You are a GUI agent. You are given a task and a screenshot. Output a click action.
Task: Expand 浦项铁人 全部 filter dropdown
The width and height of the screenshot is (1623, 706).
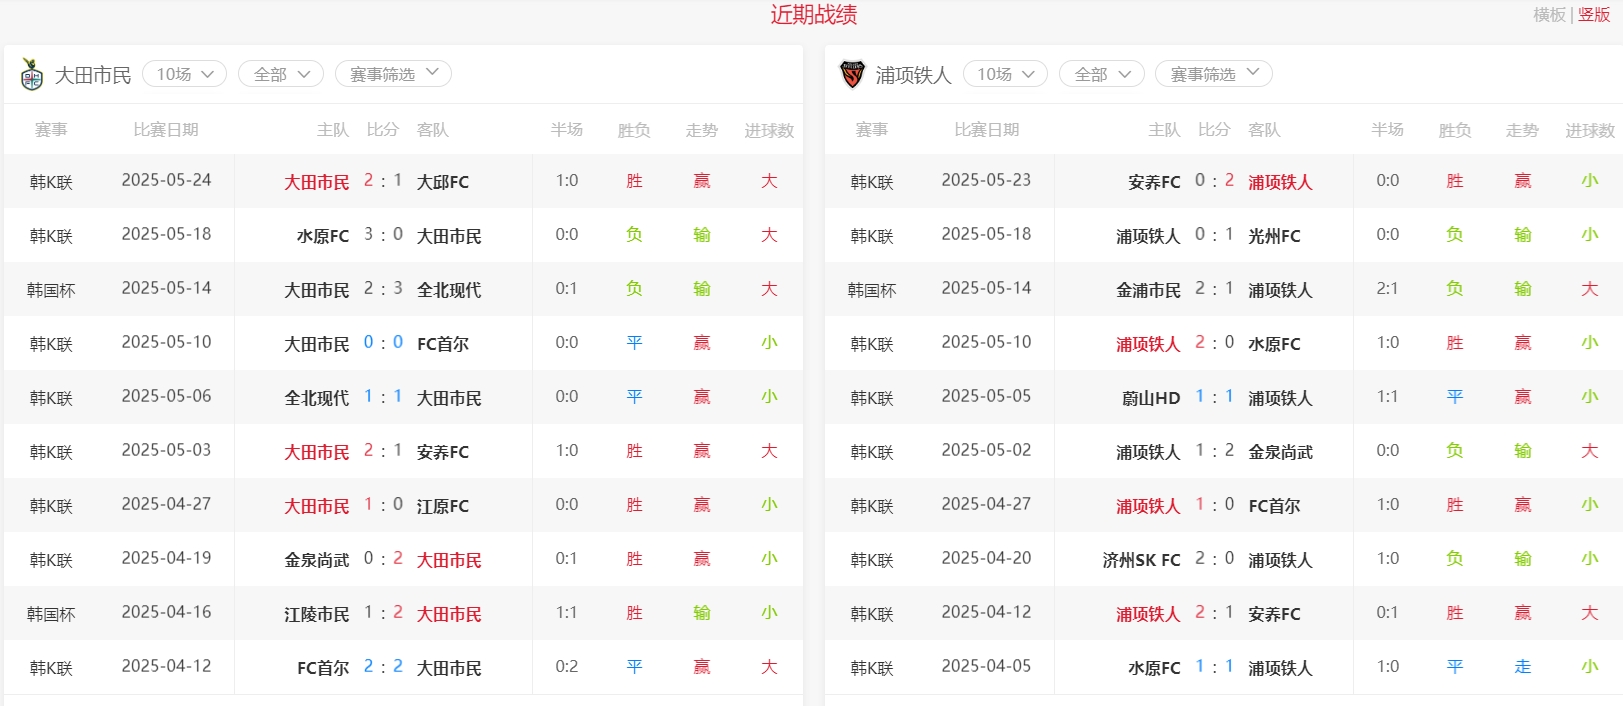(1101, 74)
